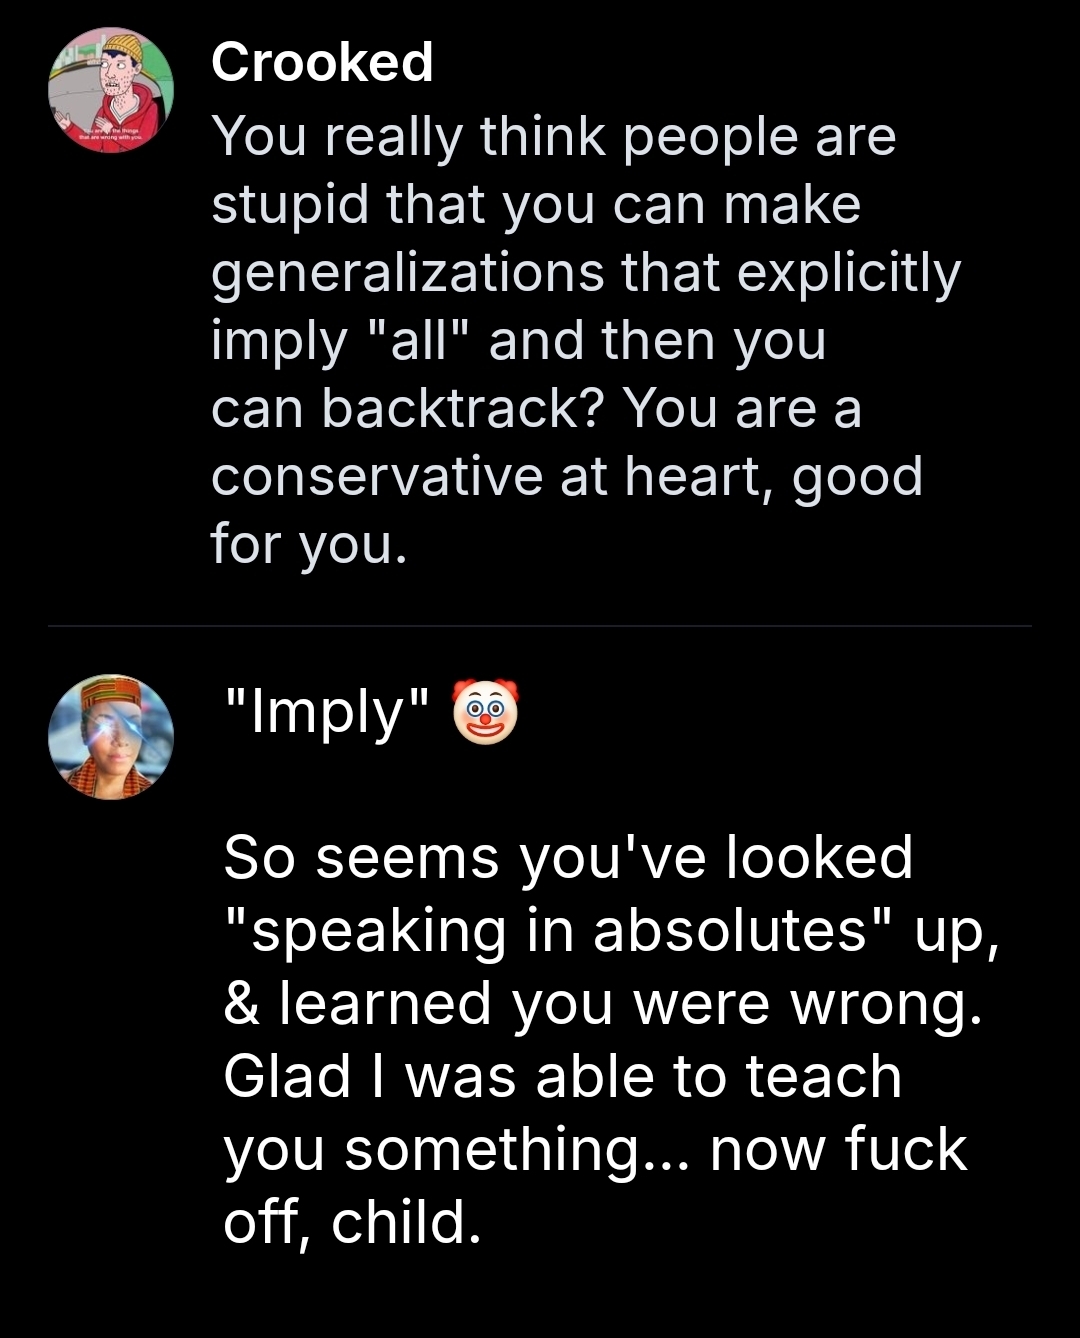Select the word "explicitly" in the first comment
Viewport: 1080px width, 1338px height.
(849, 272)
